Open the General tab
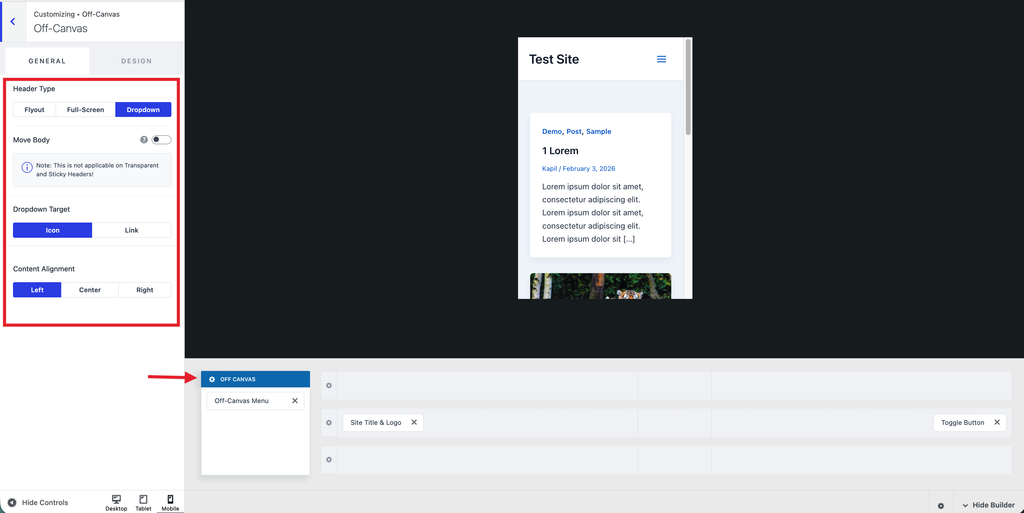The width and height of the screenshot is (1024, 513). 47,61
